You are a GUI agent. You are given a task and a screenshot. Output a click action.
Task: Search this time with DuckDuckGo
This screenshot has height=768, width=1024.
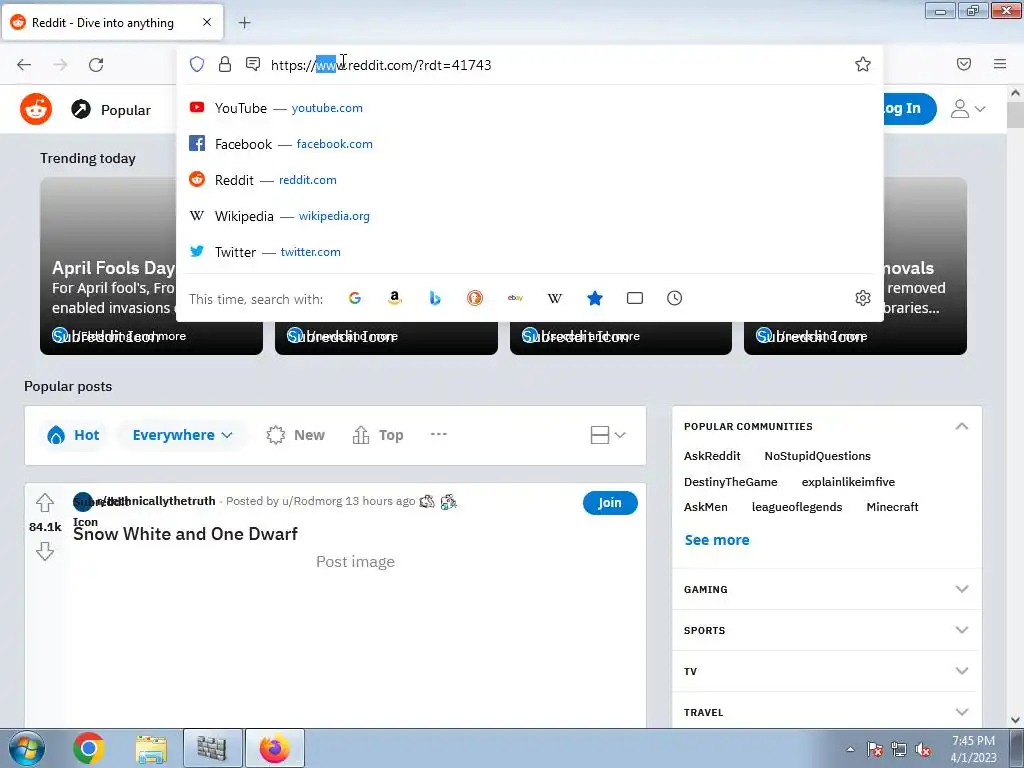(475, 298)
